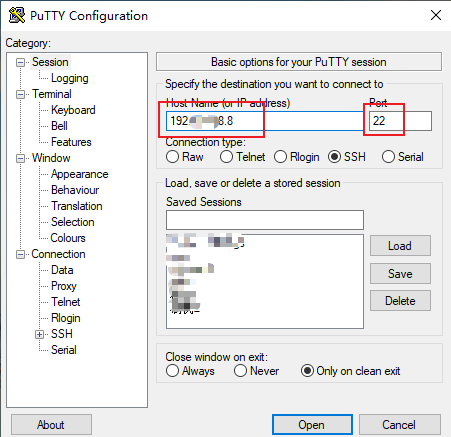Go to the Proxy settings category
The height and width of the screenshot is (437, 451).
click(x=64, y=286)
